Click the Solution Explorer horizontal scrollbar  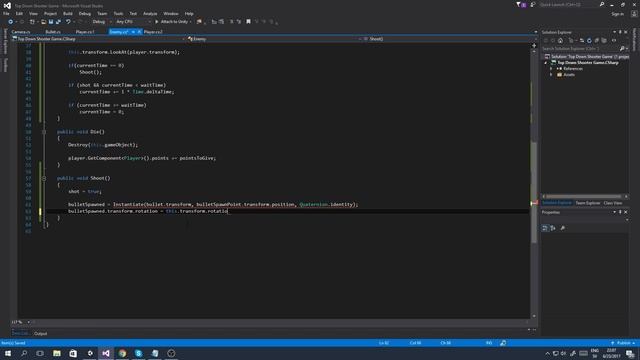(585, 197)
